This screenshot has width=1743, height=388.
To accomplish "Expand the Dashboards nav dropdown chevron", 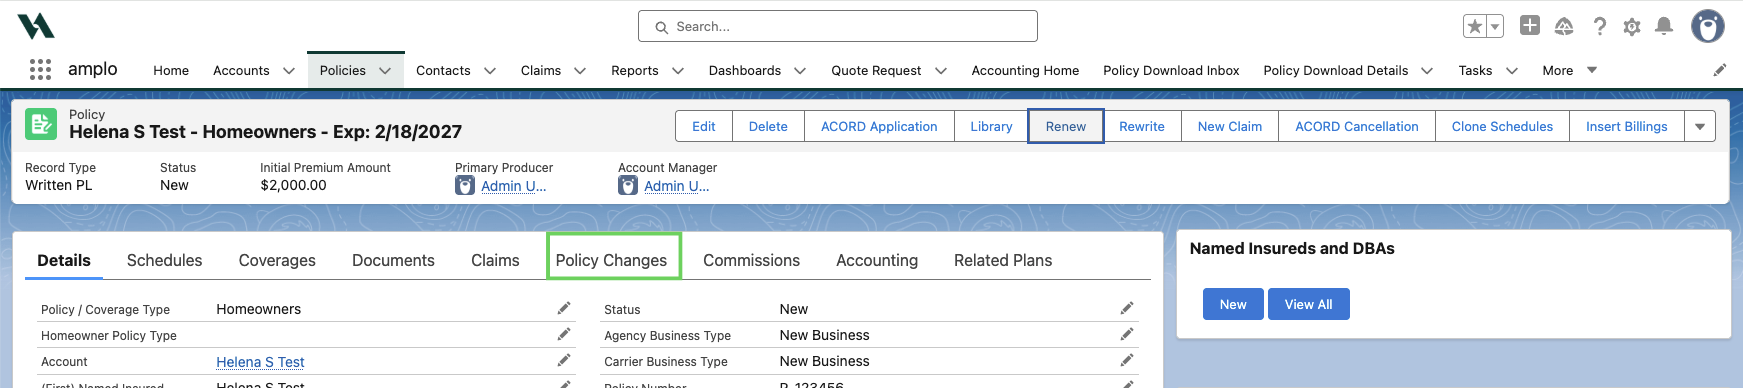I will coord(800,71).
